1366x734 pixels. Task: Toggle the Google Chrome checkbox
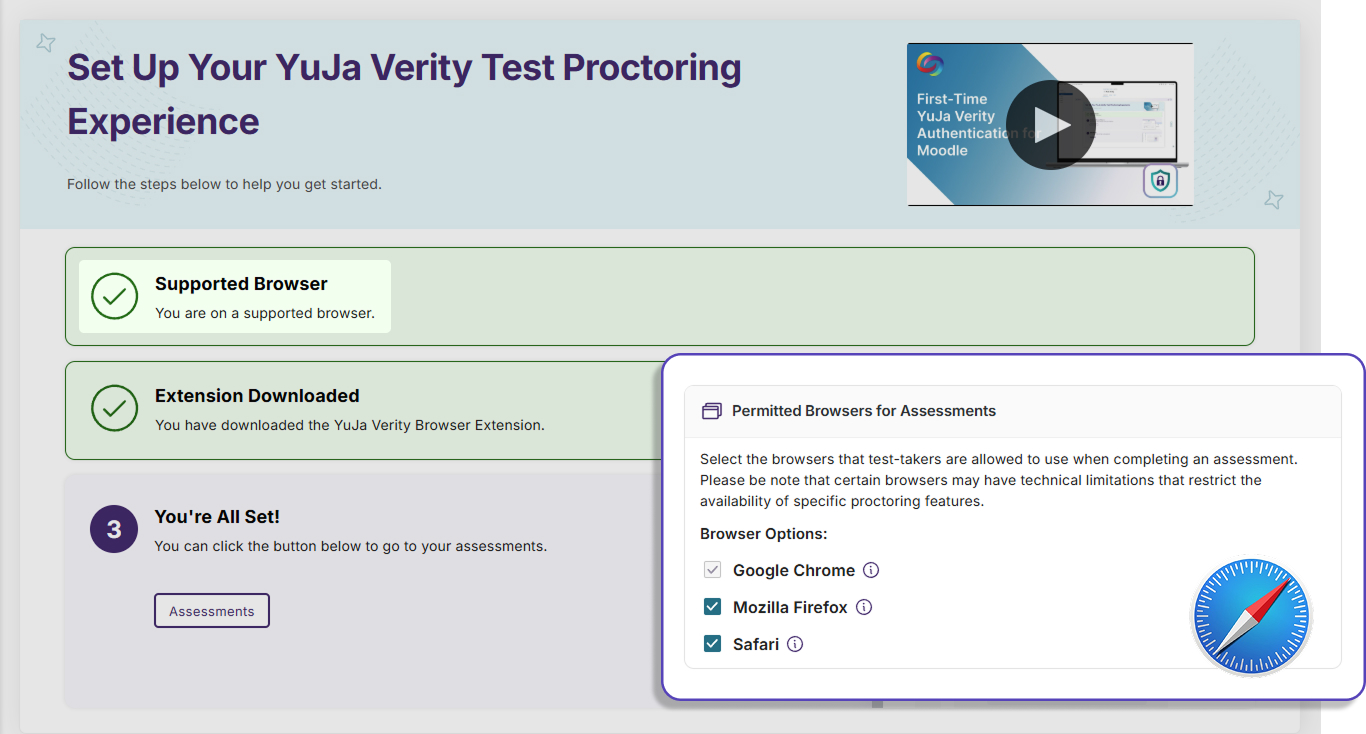coord(712,570)
